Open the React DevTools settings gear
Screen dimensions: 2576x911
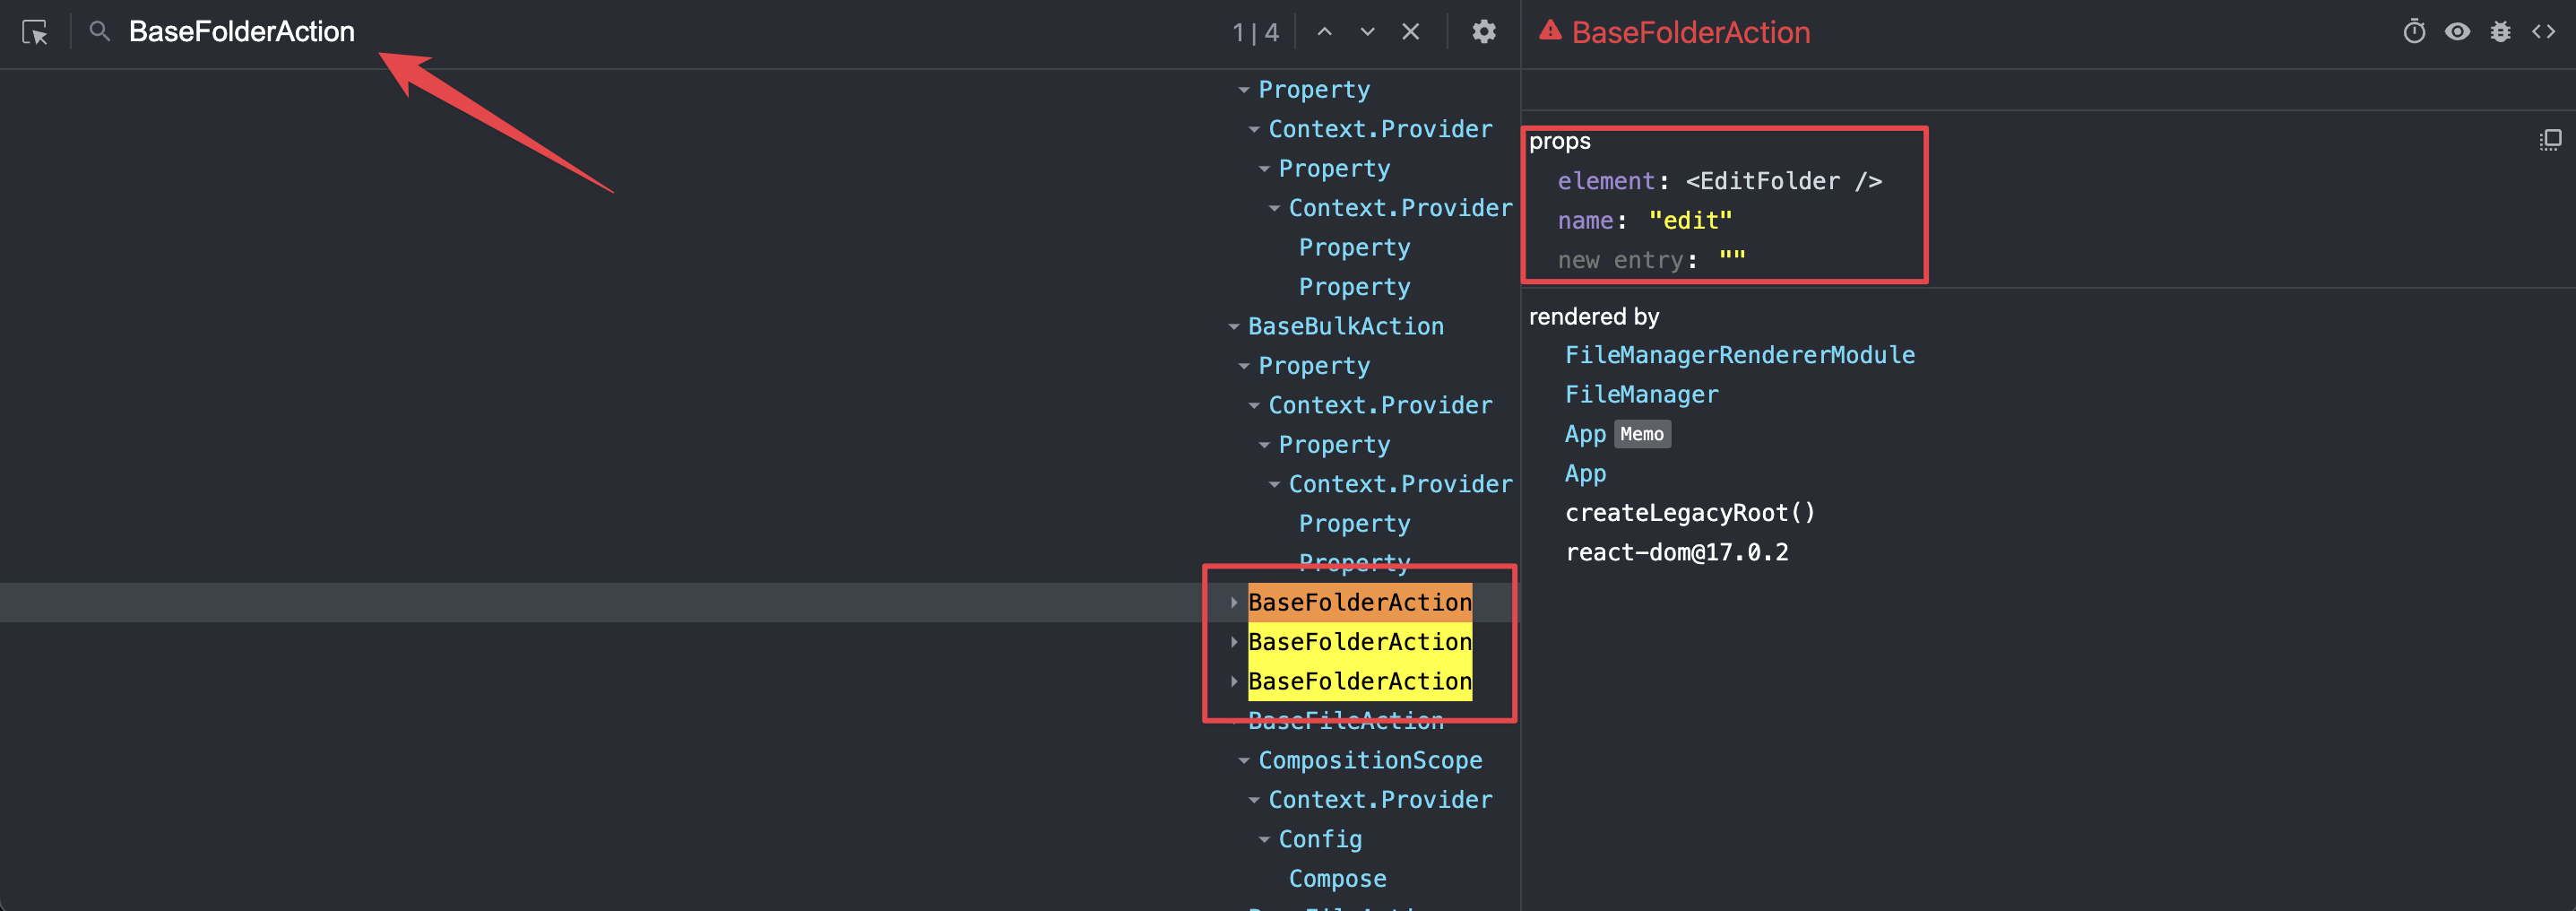1484,31
